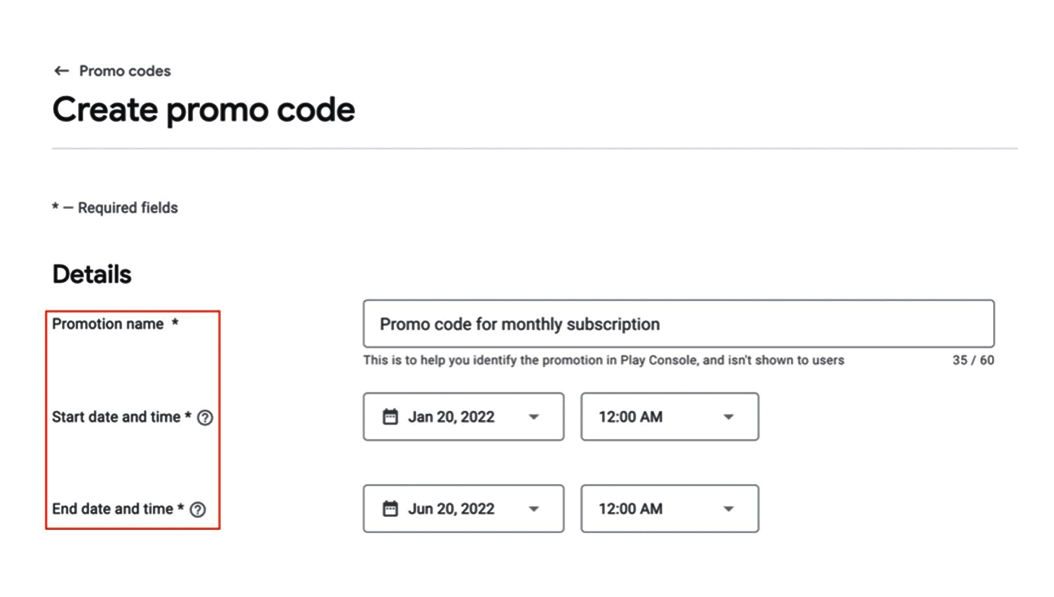Click calendar icon in Jun 20, 2022 field
Viewport: 1054px width, 597px height.
tap(391, 509)
